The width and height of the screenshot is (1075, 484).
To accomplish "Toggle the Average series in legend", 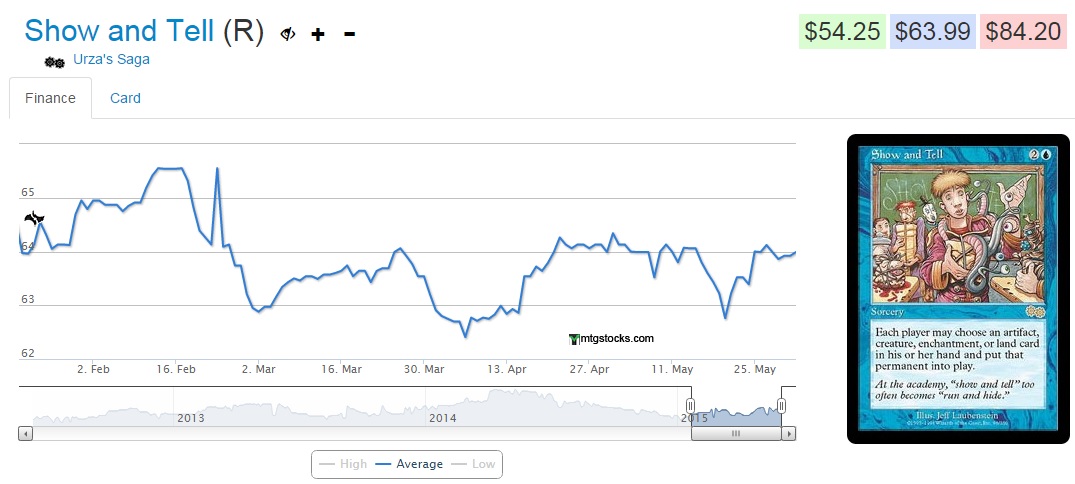I will pyautogui.click(x=408, y=464).
